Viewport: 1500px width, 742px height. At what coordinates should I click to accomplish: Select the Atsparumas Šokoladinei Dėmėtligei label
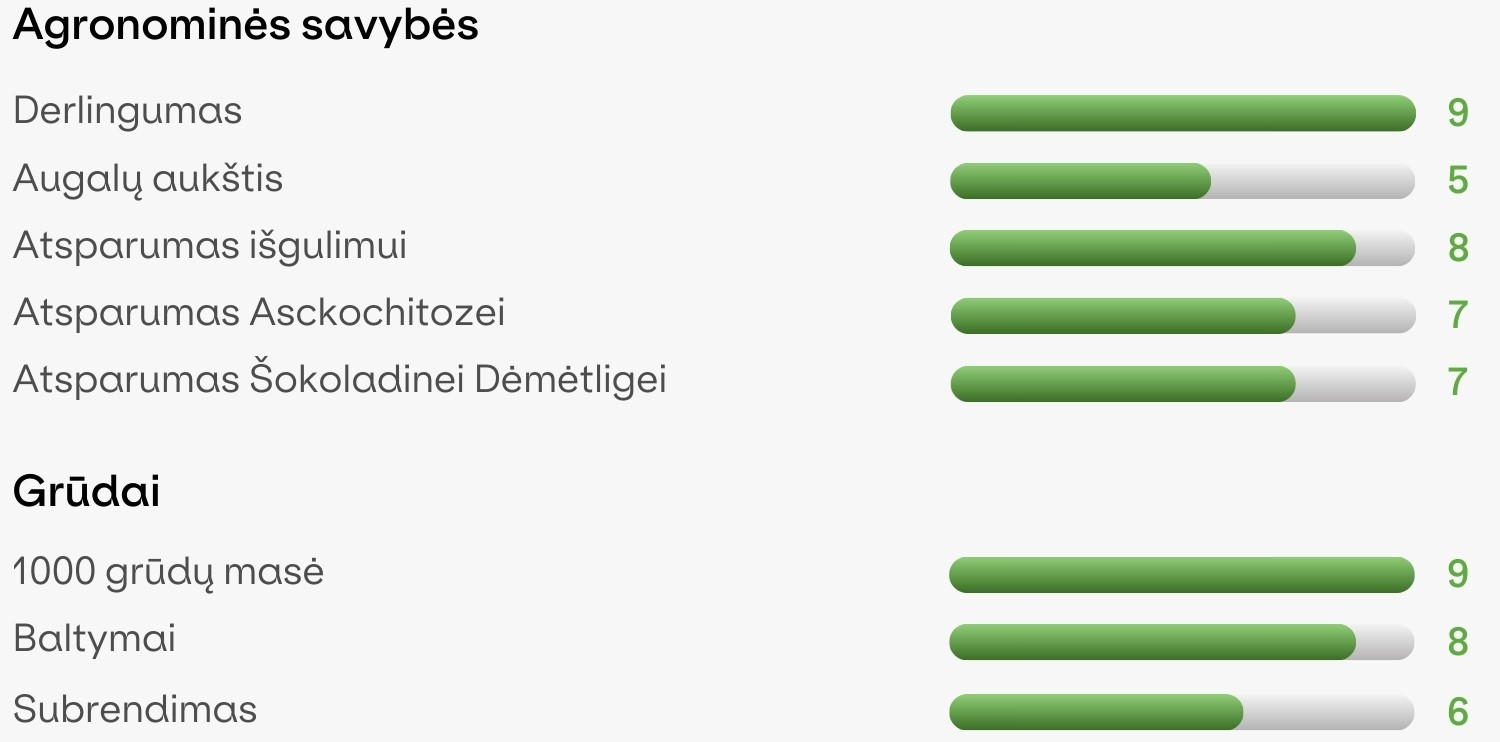point(340,380)
